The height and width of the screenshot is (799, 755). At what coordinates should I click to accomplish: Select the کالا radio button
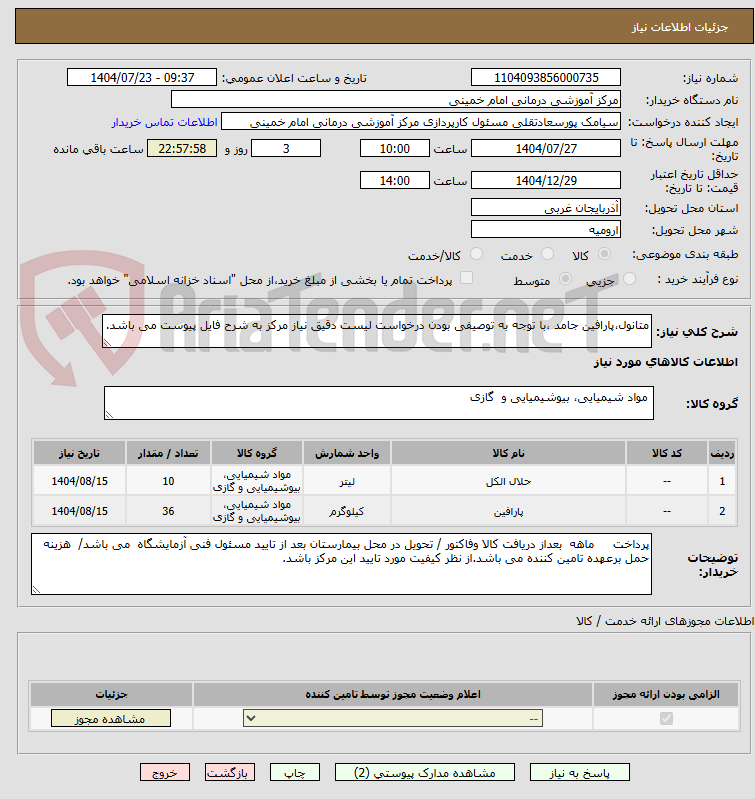coord(604,253)
